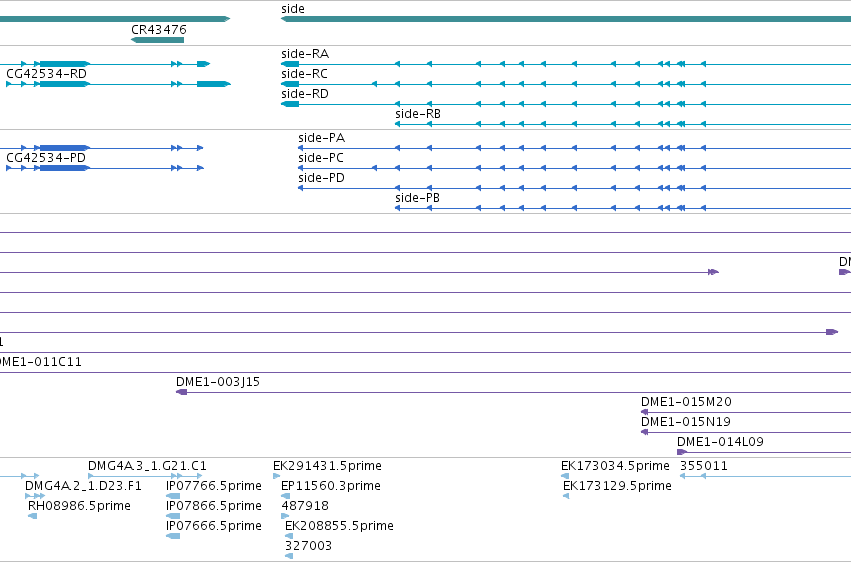Select the side-PD protein label
The height and width of the screenshot is (562, 851).
(x=321, y=178)
